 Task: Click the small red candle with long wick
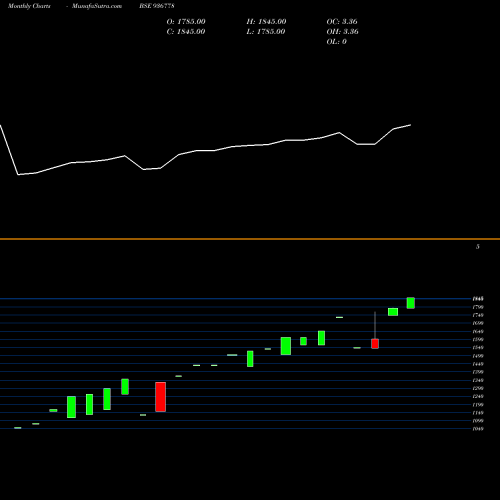coord(375,344)
